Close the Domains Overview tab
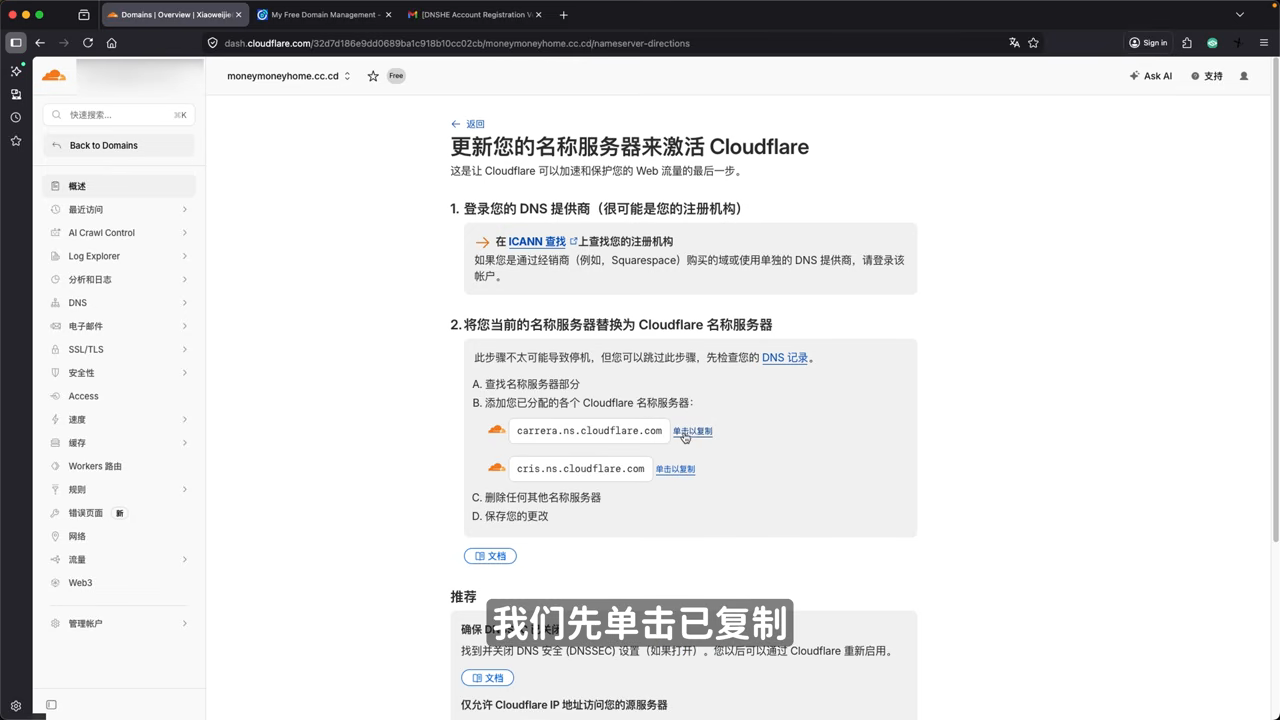 (x=239, y=15)
